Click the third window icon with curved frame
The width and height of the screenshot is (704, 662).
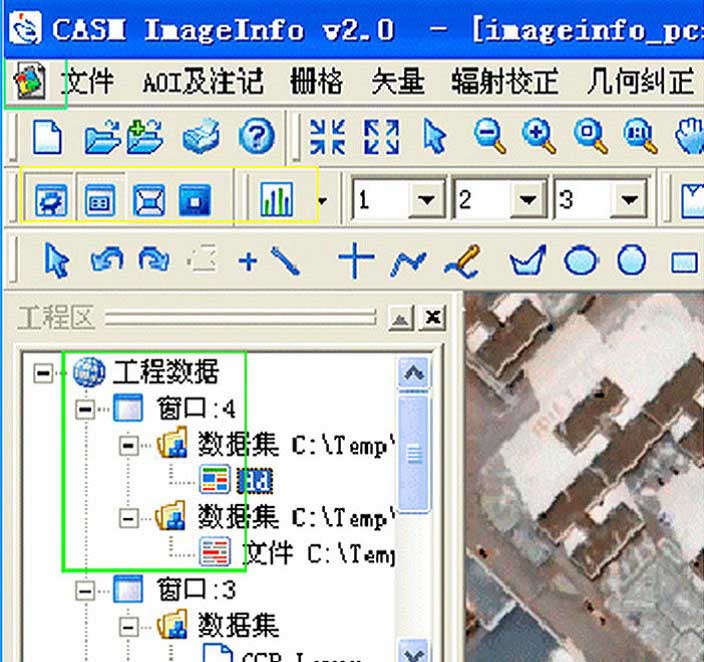(x=149, y=200)
